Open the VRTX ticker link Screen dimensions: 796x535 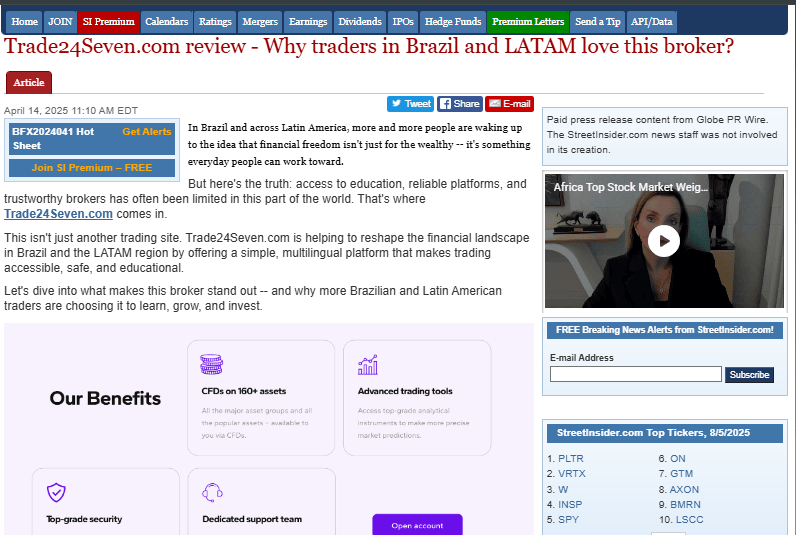point(572,474)
